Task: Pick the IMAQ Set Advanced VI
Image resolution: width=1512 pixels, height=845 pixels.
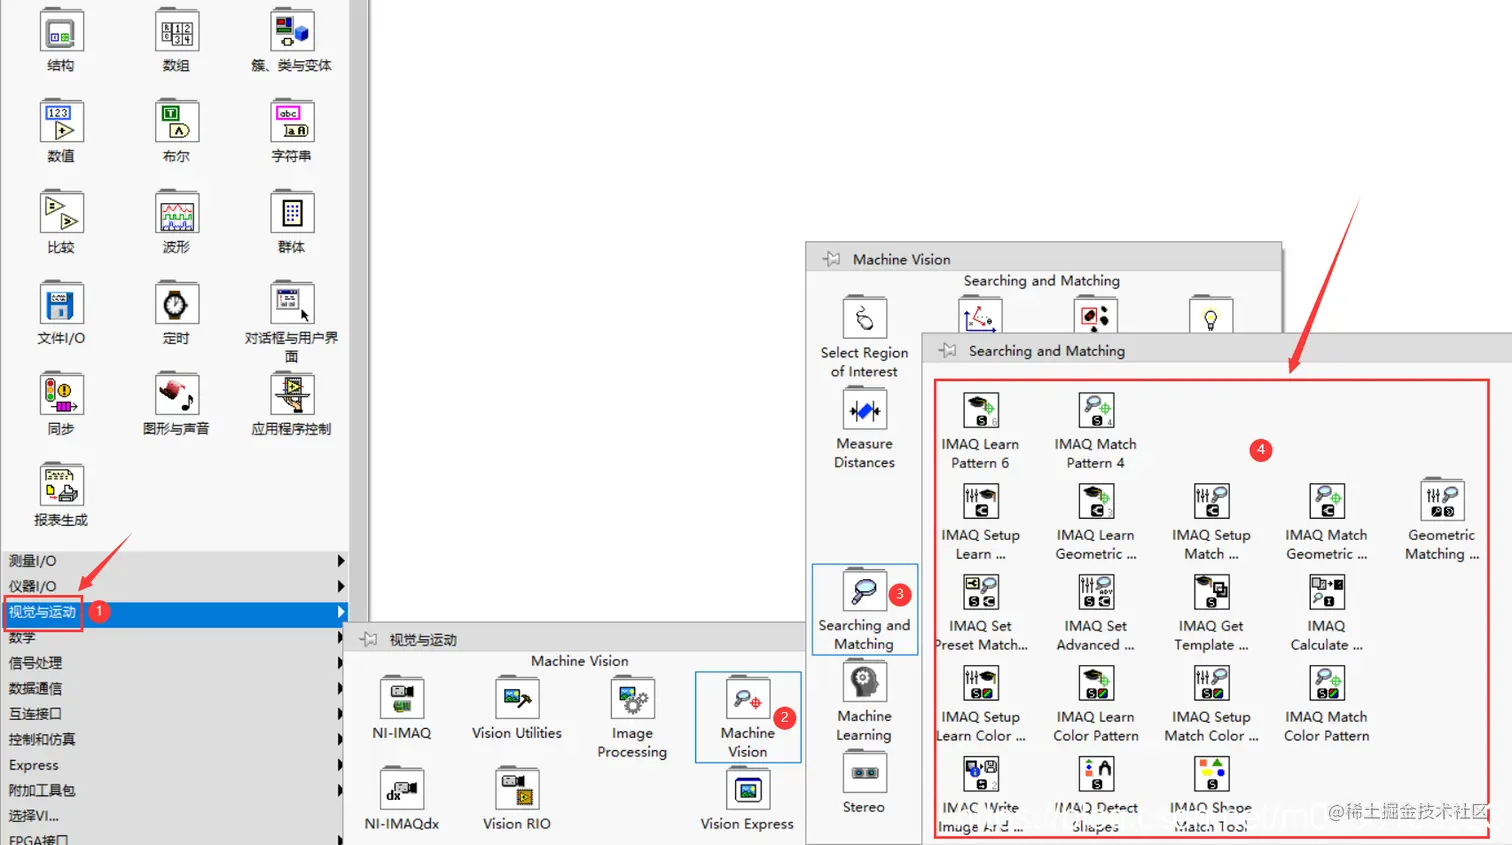Action: coord(1096,592)
